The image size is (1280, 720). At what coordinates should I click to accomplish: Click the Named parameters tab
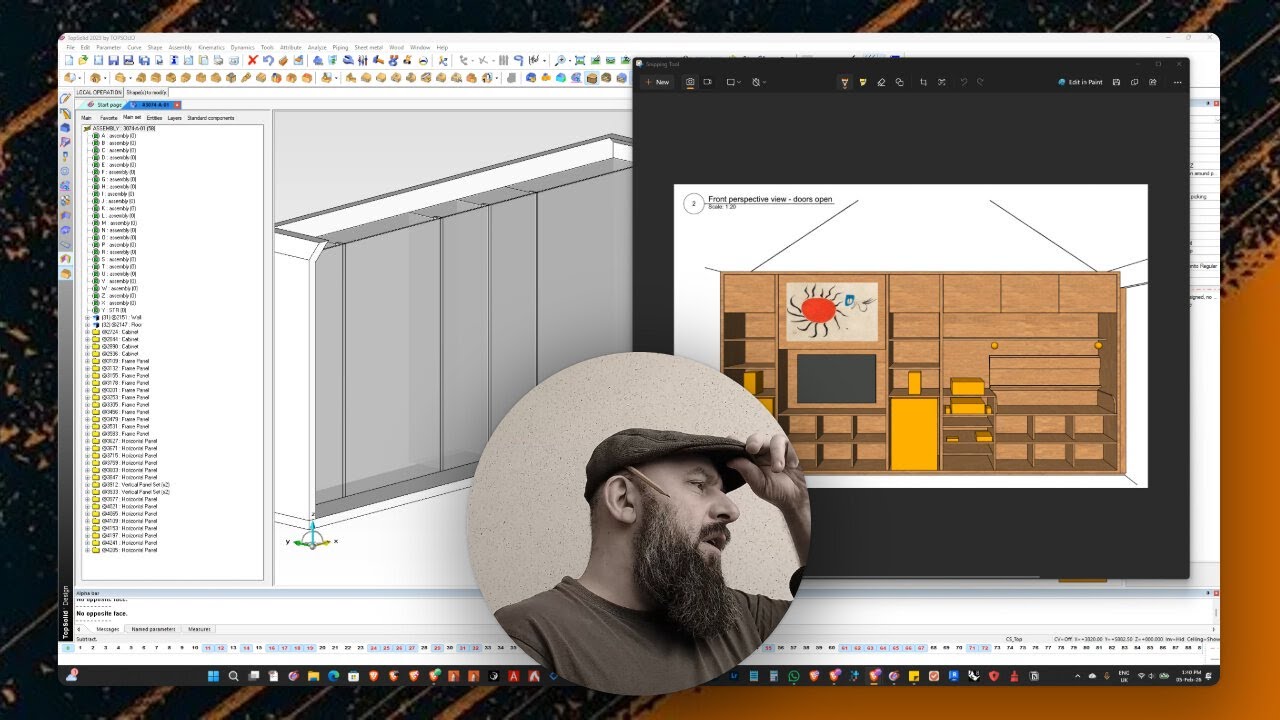pos(154,629)
